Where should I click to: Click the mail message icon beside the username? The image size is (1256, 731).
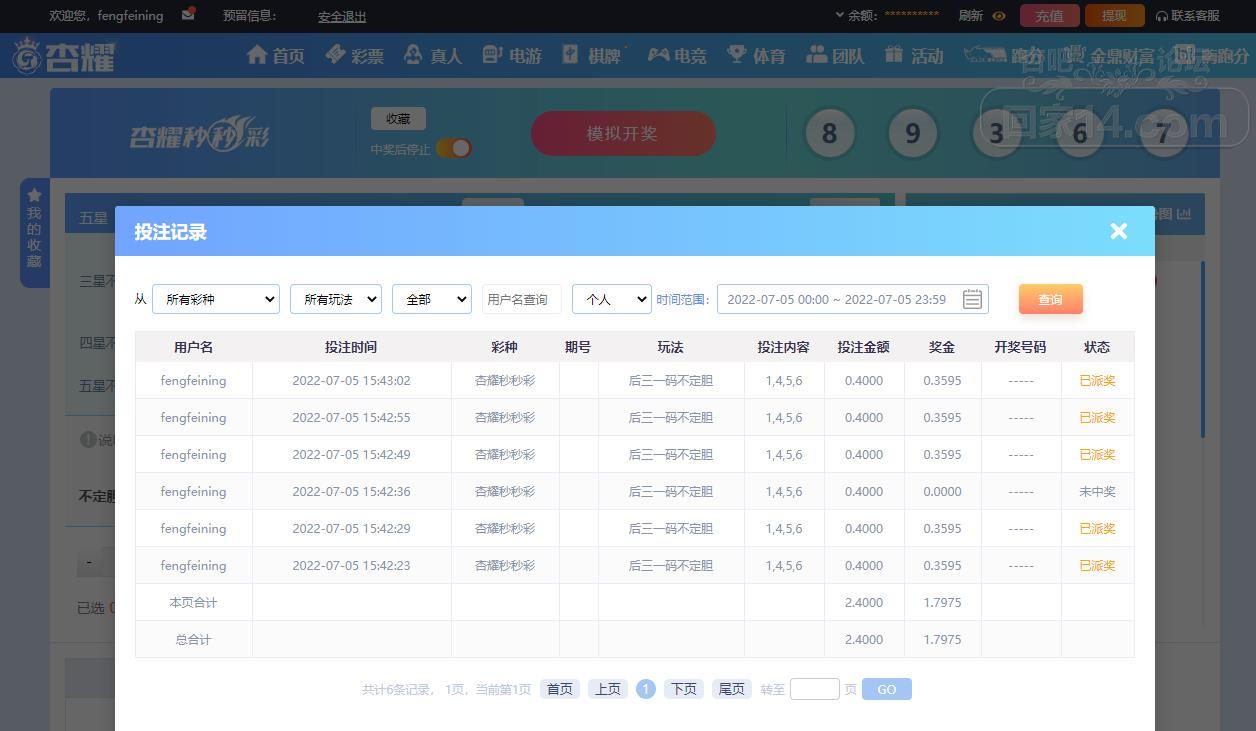[x=188, y=15]
